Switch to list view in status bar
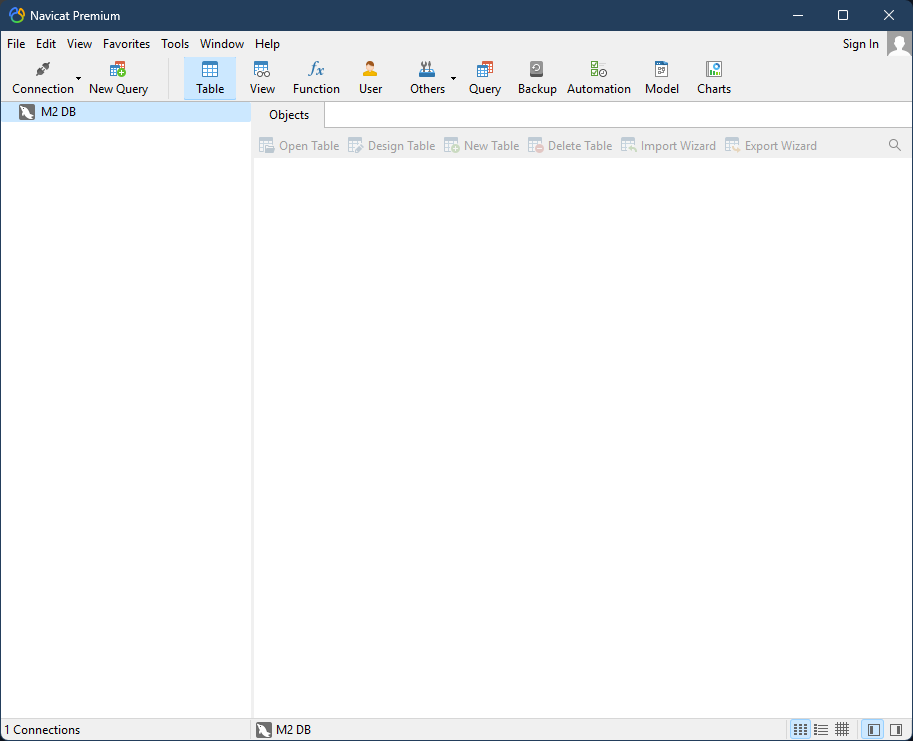913x741 pixels. click(x=821, y=730)
